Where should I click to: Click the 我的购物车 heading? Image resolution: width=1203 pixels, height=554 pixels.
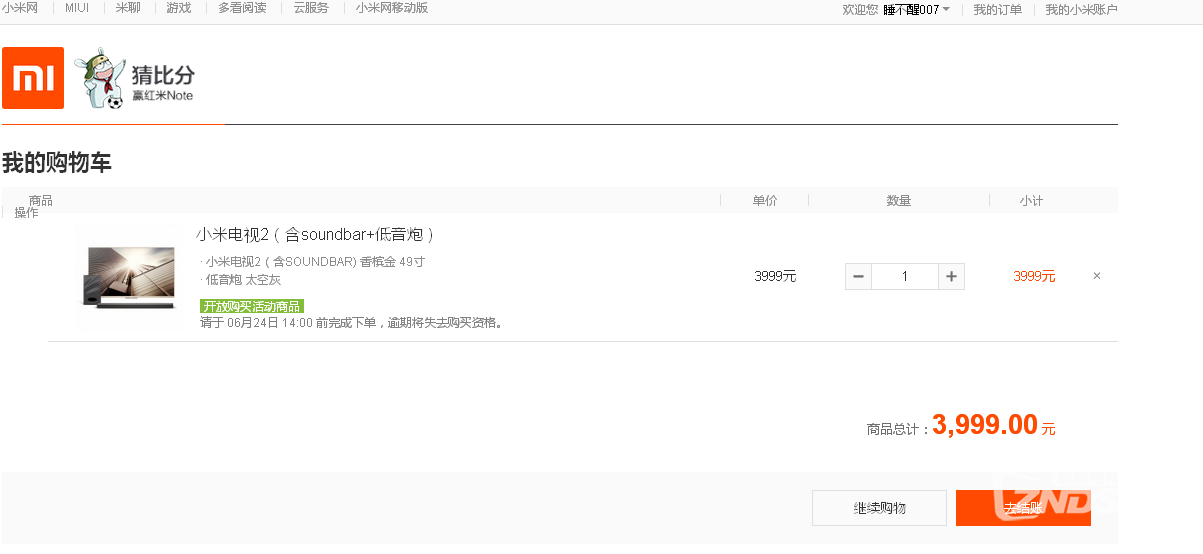(x=57, y=163)
